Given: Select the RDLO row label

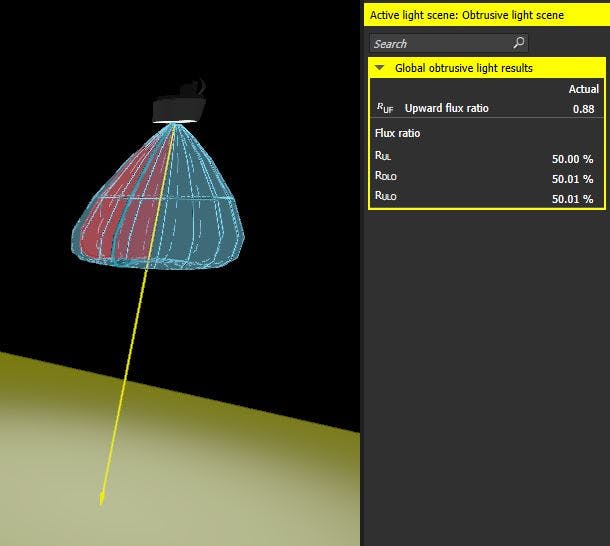Looking at the screenshot, I should 386,176.
